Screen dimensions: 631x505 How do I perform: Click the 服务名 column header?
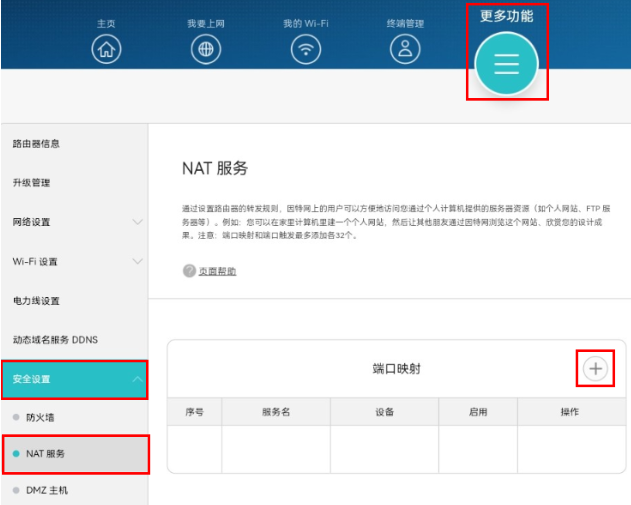coord(276,412)
